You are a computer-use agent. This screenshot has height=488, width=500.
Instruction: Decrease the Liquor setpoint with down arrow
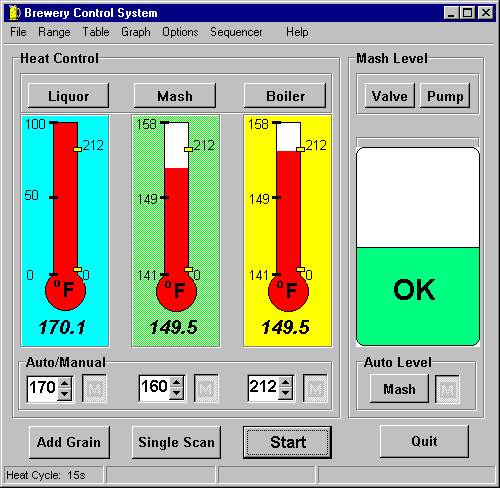pyautogui.click(x=64, y=394)
